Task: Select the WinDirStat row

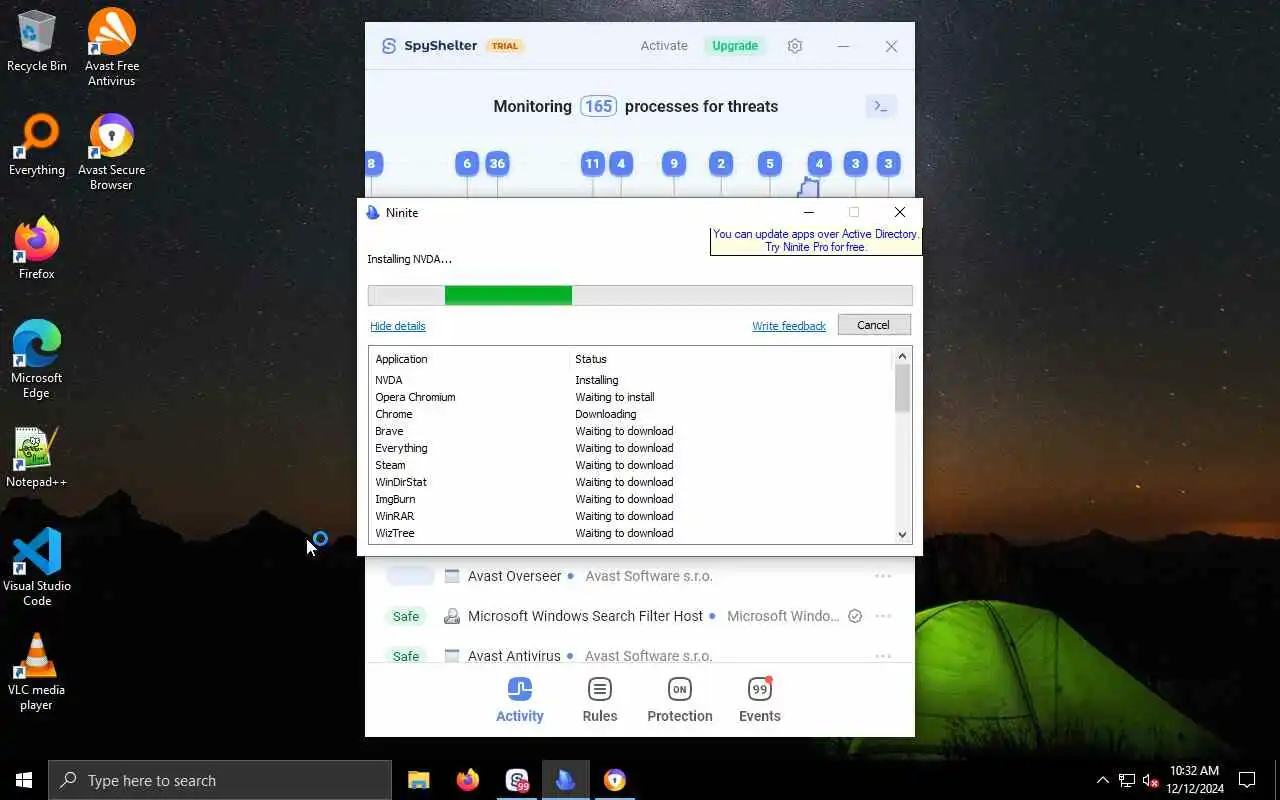Action: (x=631, y=482)
